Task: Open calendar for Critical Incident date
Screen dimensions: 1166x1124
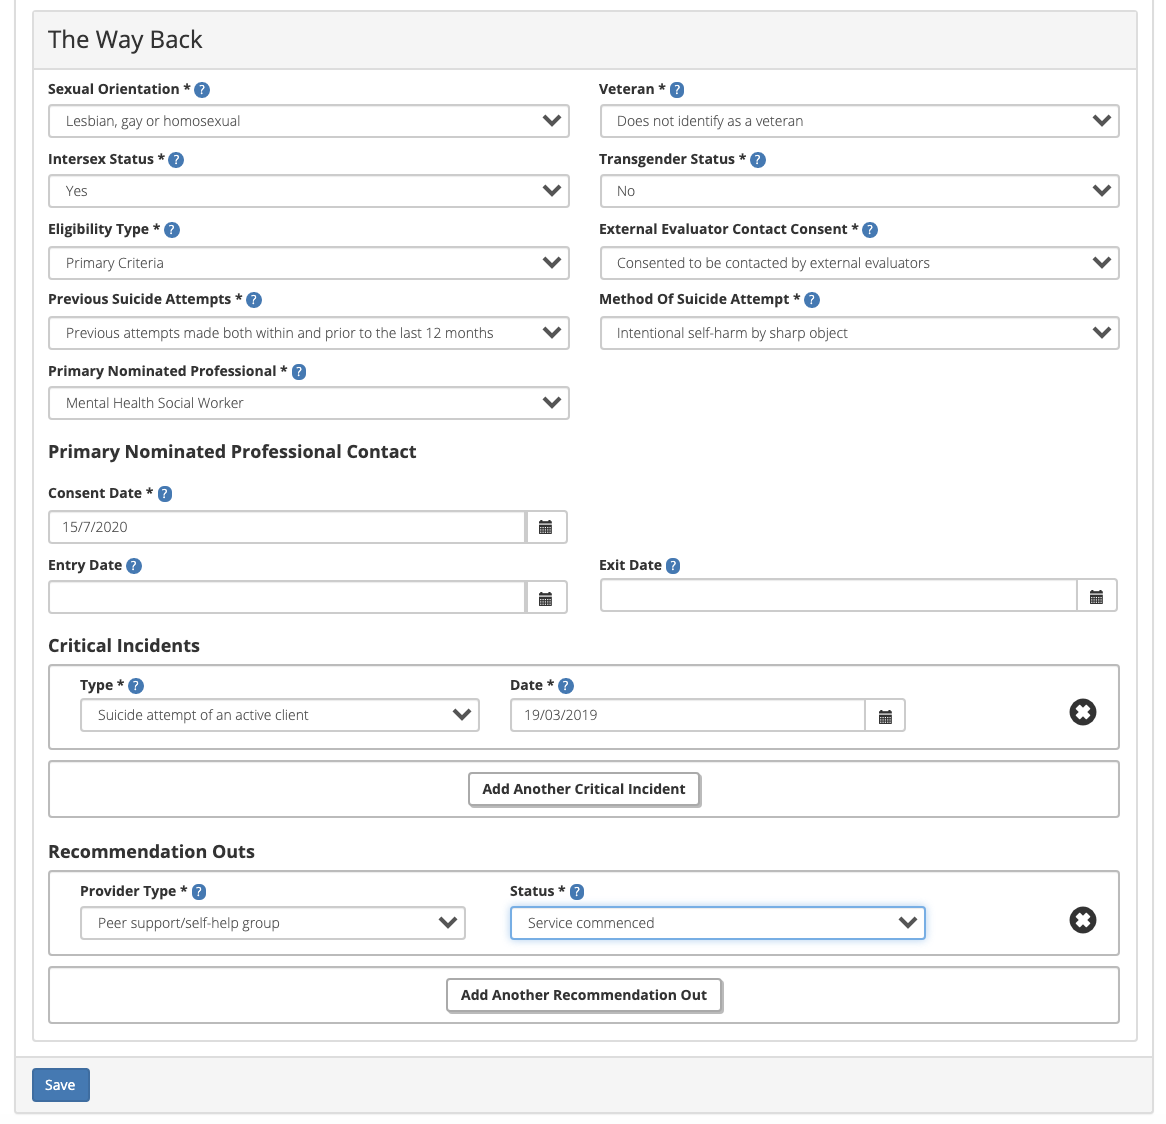Action: (x=885, y=716)
